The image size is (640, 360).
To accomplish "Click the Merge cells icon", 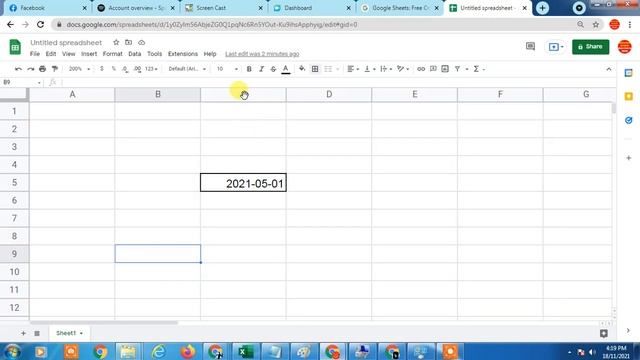I will point(328,69).
